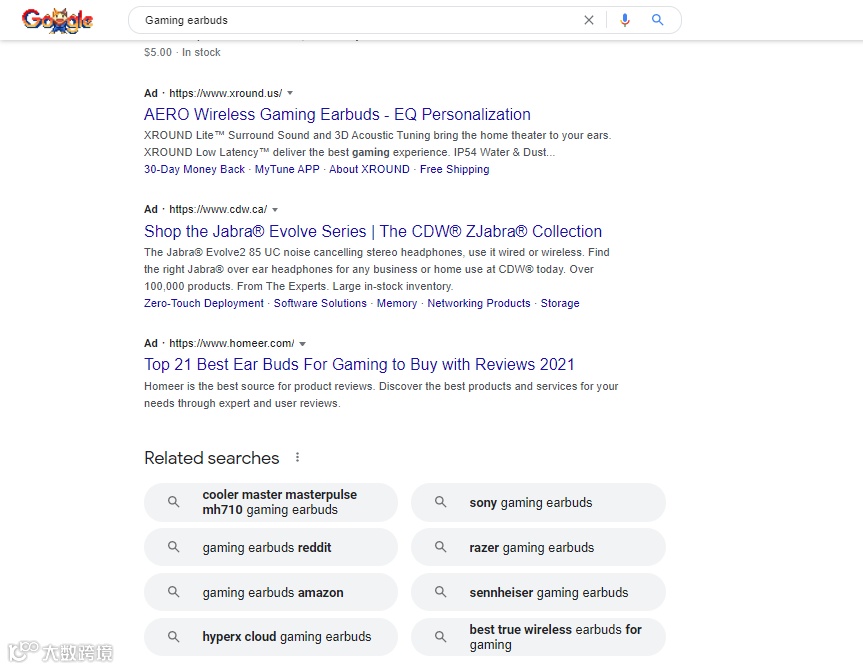Click into the Gaming earbuds search field
Screen dimensions: 863x669
click(x=350, y=20)
